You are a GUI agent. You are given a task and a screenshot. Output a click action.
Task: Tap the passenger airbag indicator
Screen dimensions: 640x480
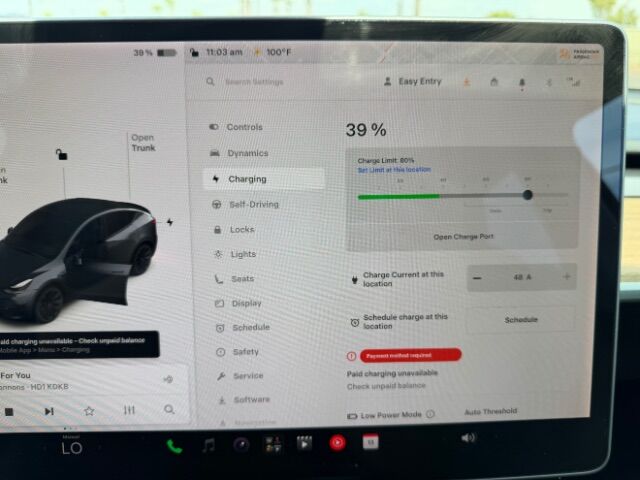click(579, 54)
